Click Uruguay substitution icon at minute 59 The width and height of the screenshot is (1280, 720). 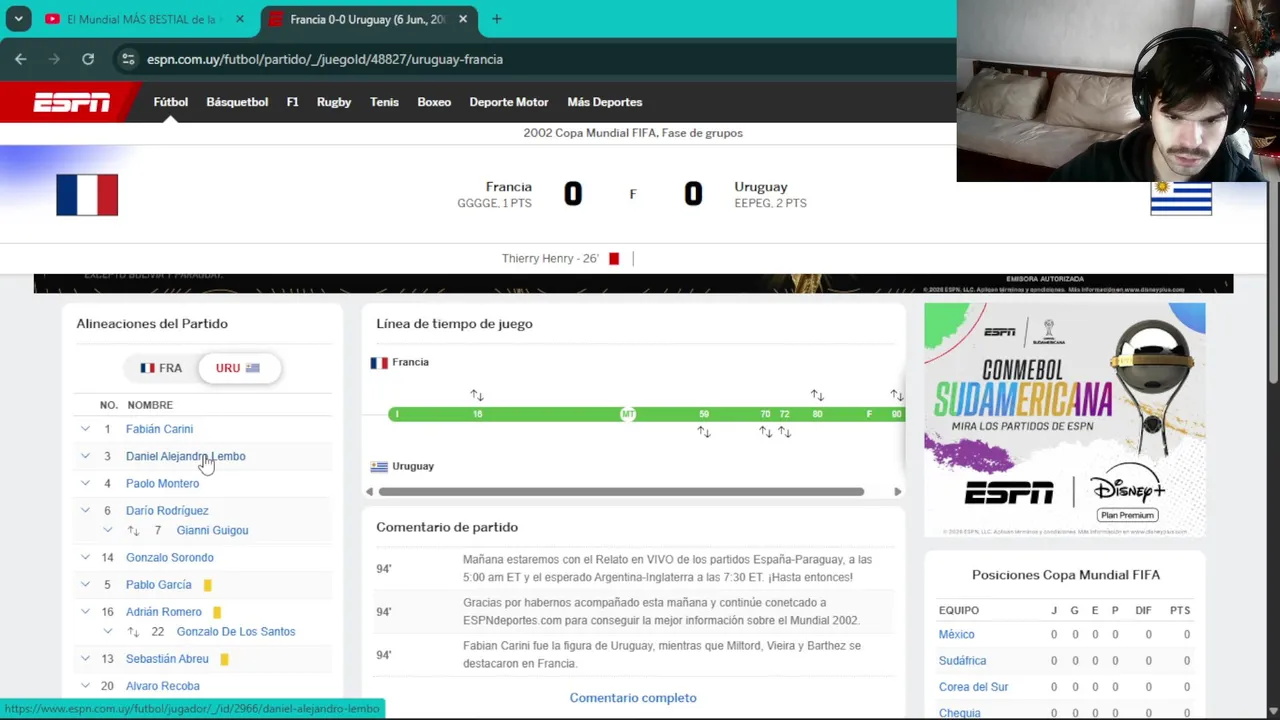(704, 432)
